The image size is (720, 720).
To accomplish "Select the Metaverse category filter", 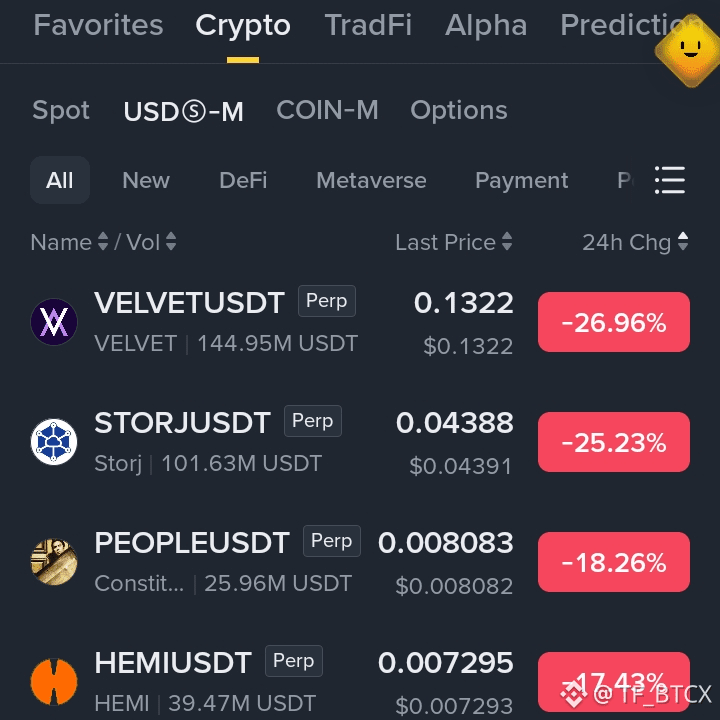I will [x=371, y=180].
